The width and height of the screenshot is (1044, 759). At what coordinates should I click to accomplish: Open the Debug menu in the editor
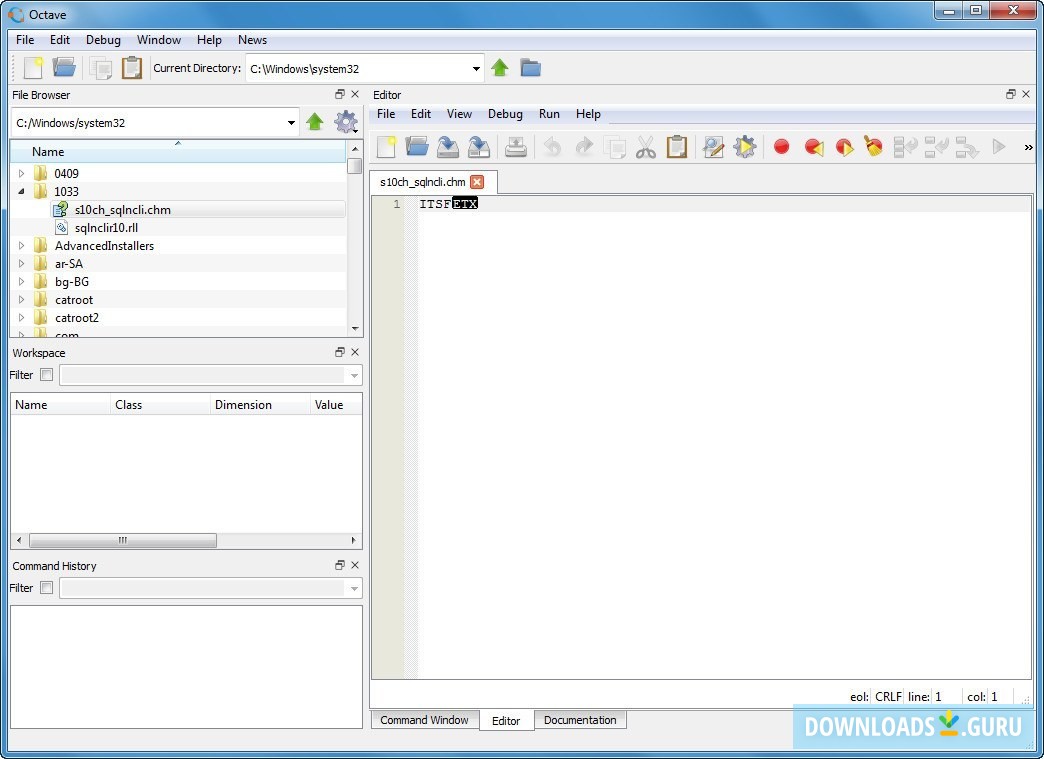coord(505,114)
